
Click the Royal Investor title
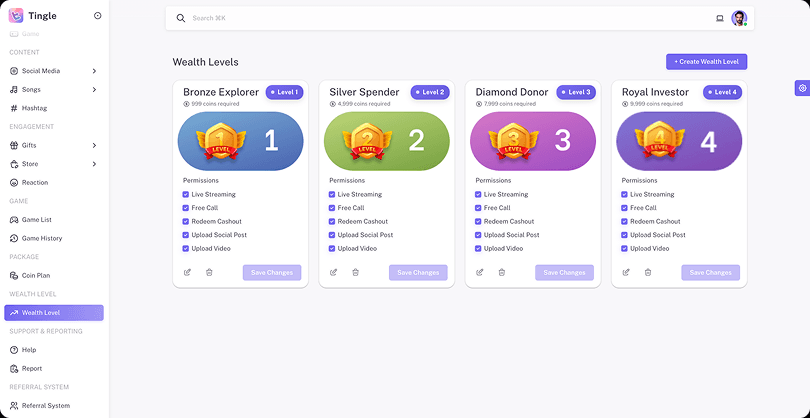(655, 92)
